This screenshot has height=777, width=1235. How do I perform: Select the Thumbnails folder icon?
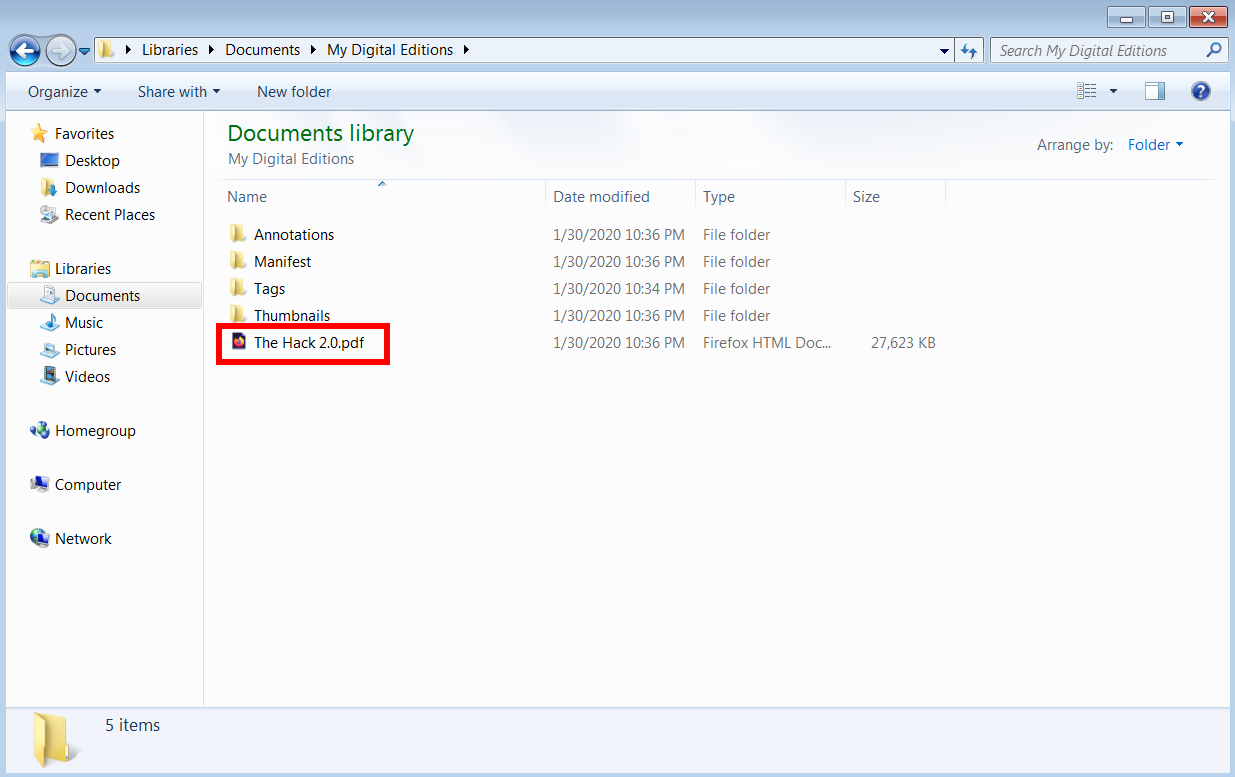[x=238, y=315]
